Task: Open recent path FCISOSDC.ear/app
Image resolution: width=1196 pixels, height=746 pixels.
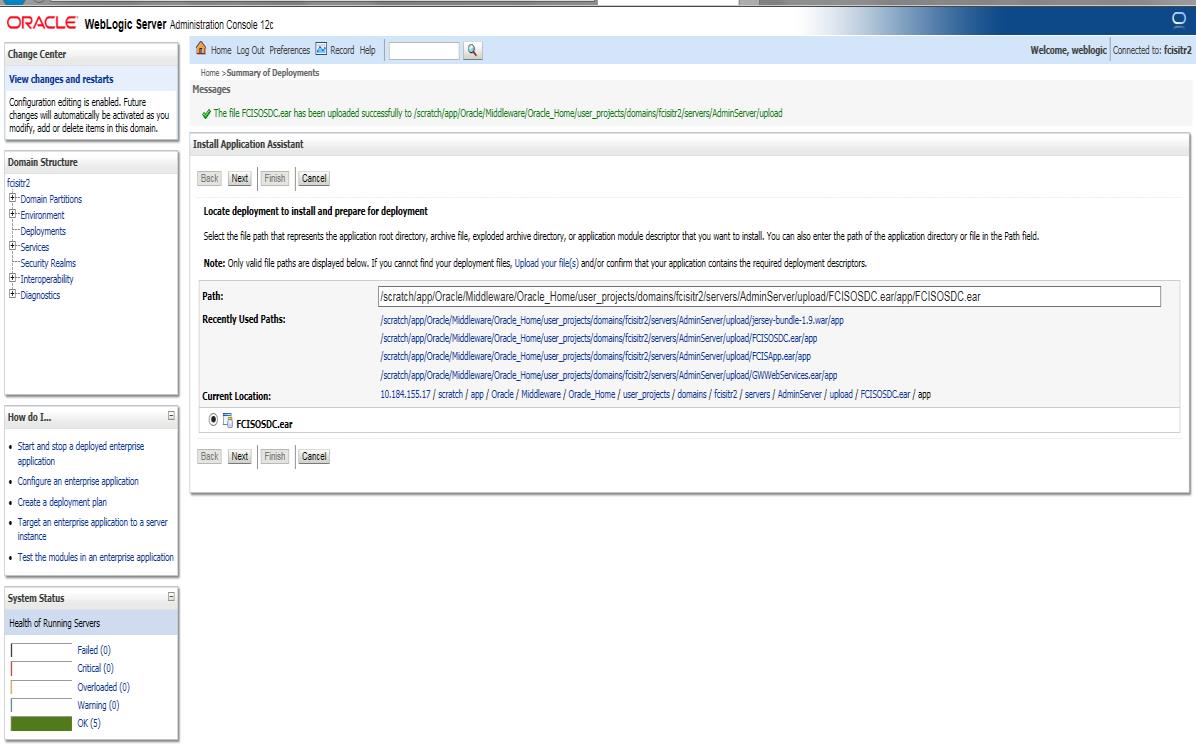Action: pos(599,338)
